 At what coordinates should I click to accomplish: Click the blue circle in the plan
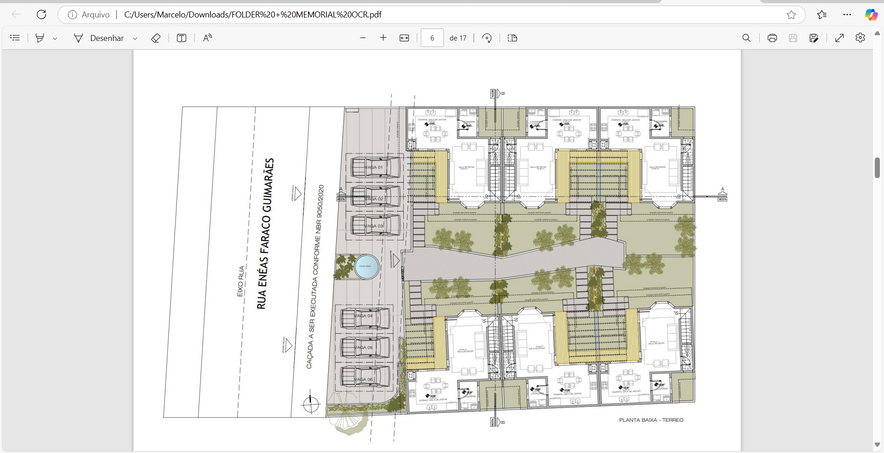(x=366, y=267)
